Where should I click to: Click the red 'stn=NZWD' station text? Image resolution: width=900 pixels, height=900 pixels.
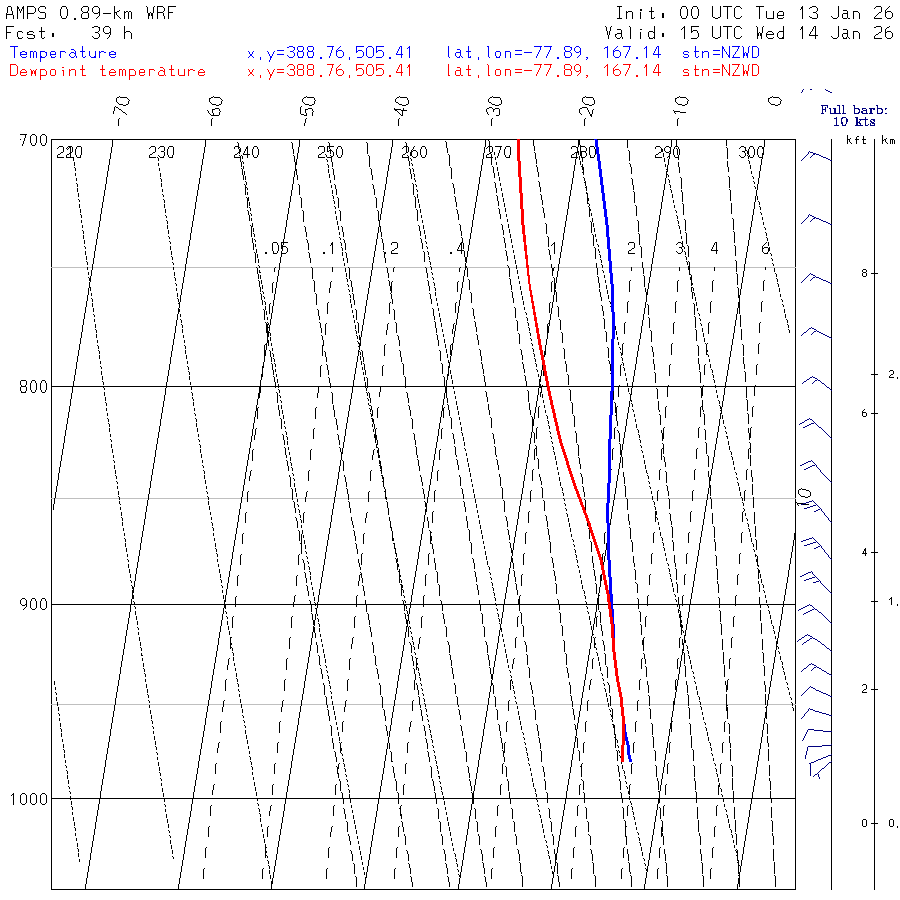coord(721,71)
